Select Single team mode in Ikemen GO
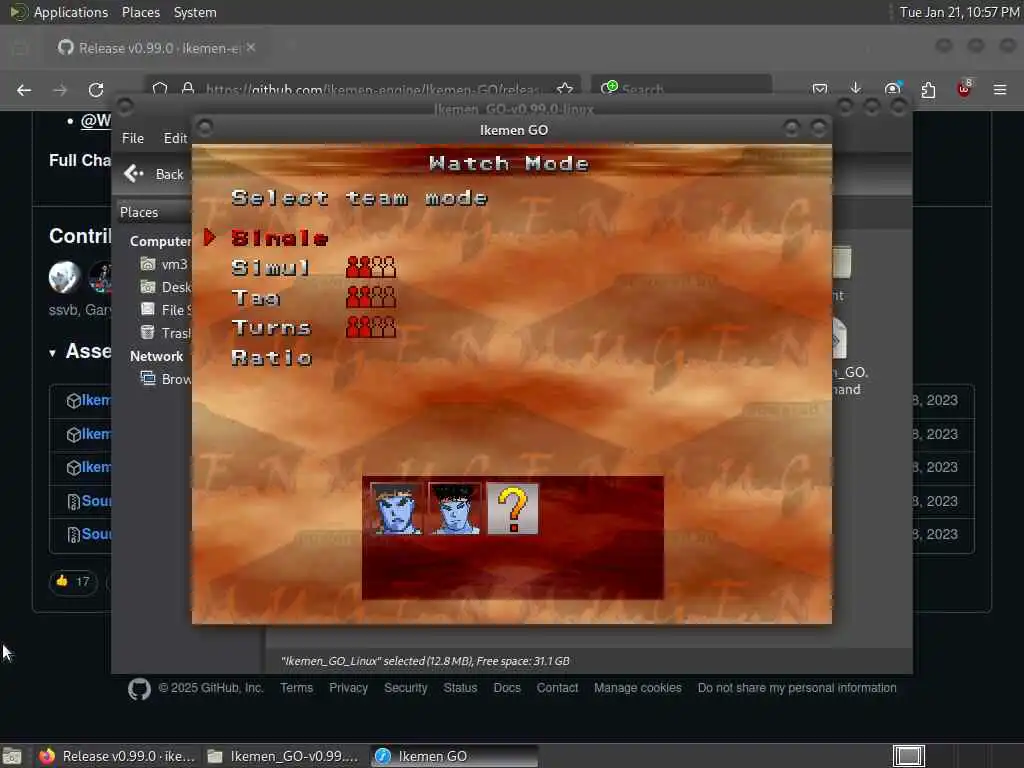The height and width of the screenshot is (768, 1024). click(x=279, y=238)
